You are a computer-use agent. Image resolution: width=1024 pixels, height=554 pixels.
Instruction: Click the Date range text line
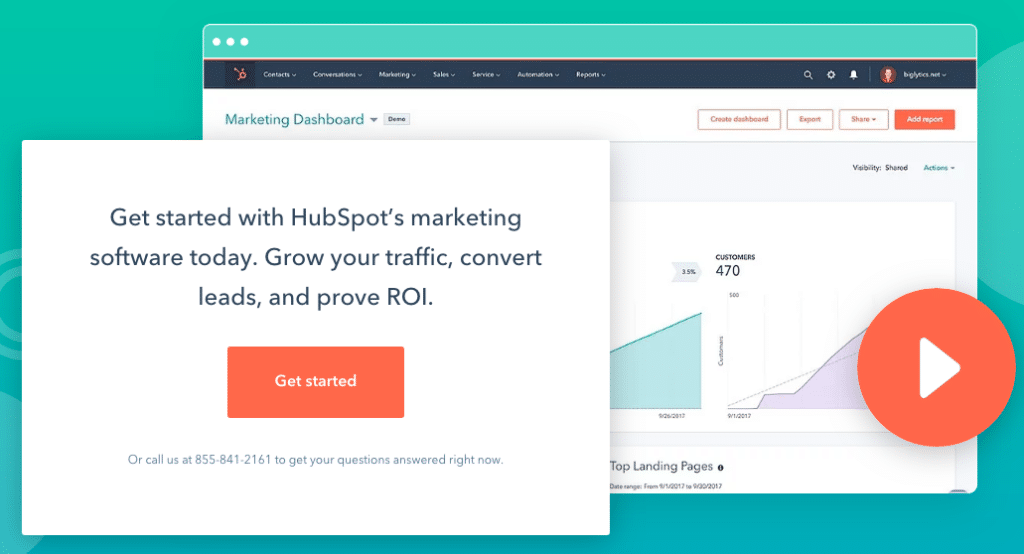(665, 487)
